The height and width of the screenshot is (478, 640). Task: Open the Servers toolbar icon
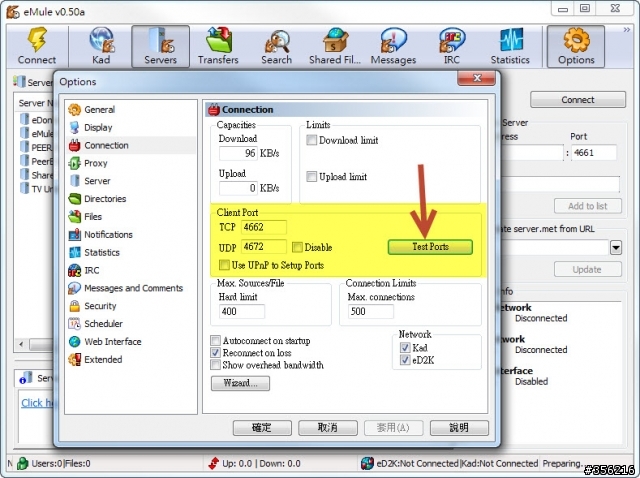point(160,46)
